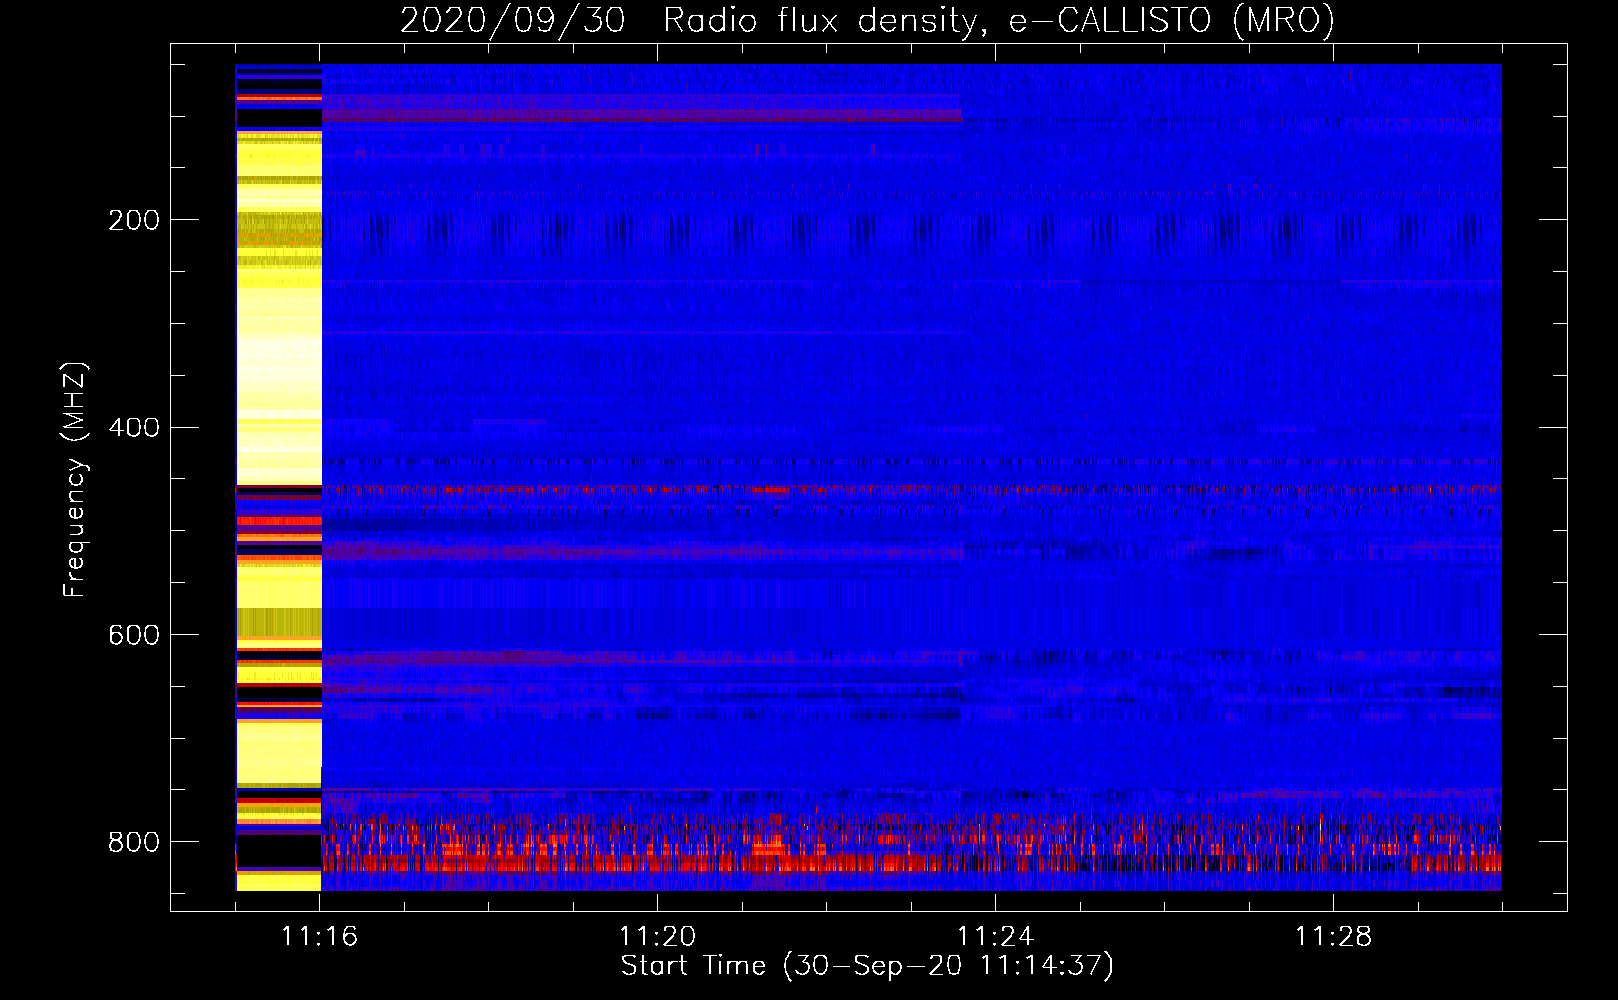Image resolution: width=1618 pixels, height=1000 pixels.
Task: Click the 11:24 time tick label
Action: click(x=995, y=936)
